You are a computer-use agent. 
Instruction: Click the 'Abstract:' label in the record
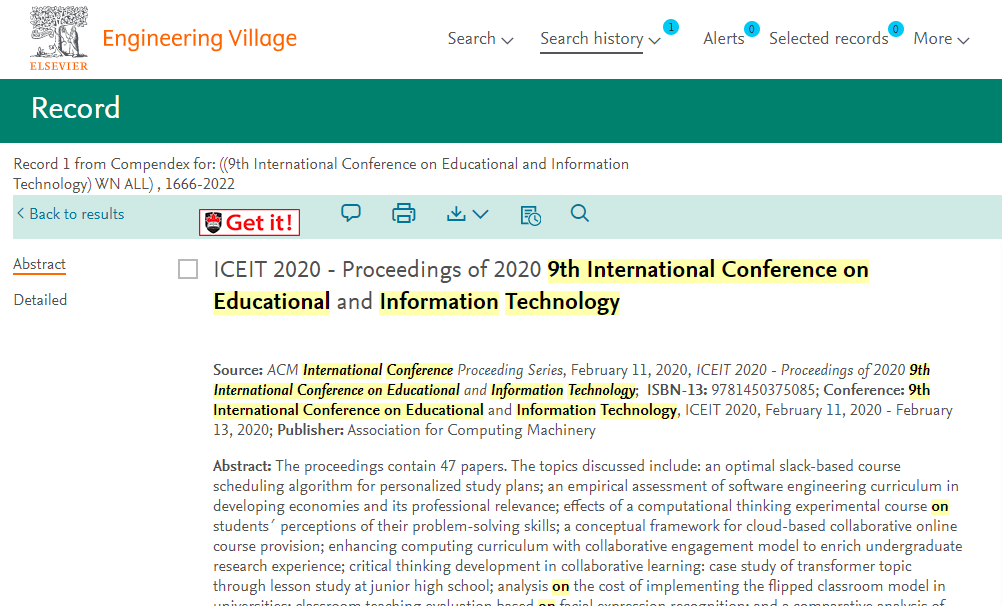tap(242, 466)
